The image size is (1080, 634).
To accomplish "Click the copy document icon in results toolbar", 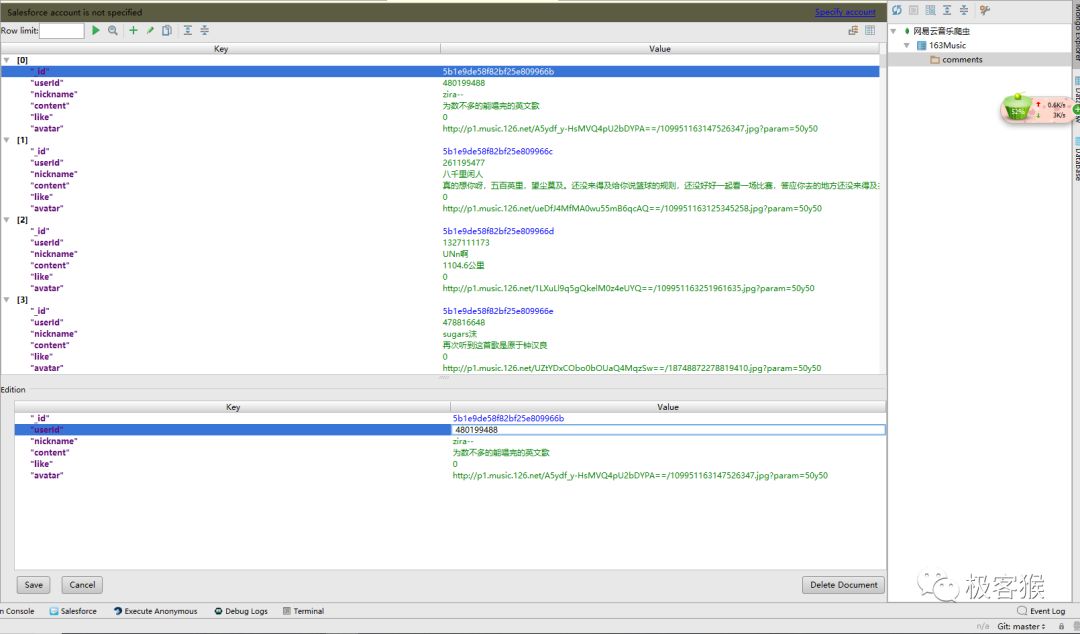I will (167, 30).
